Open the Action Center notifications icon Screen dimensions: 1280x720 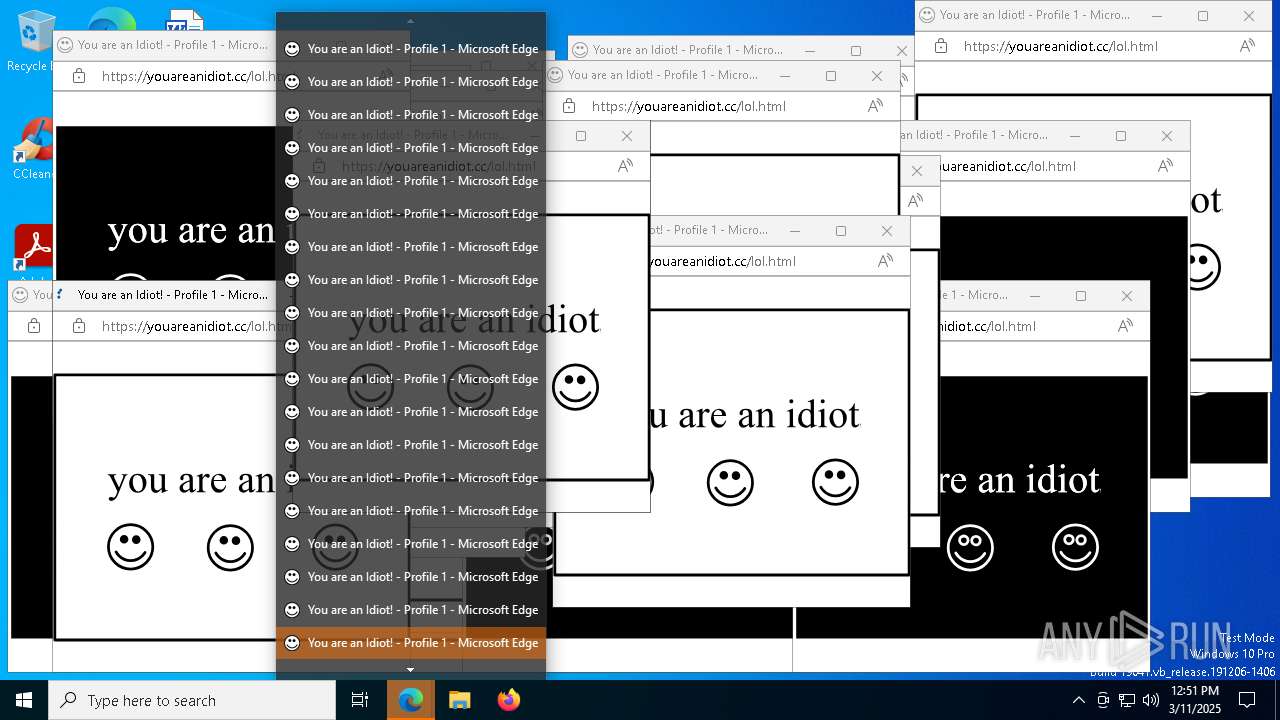(1247, 700)
